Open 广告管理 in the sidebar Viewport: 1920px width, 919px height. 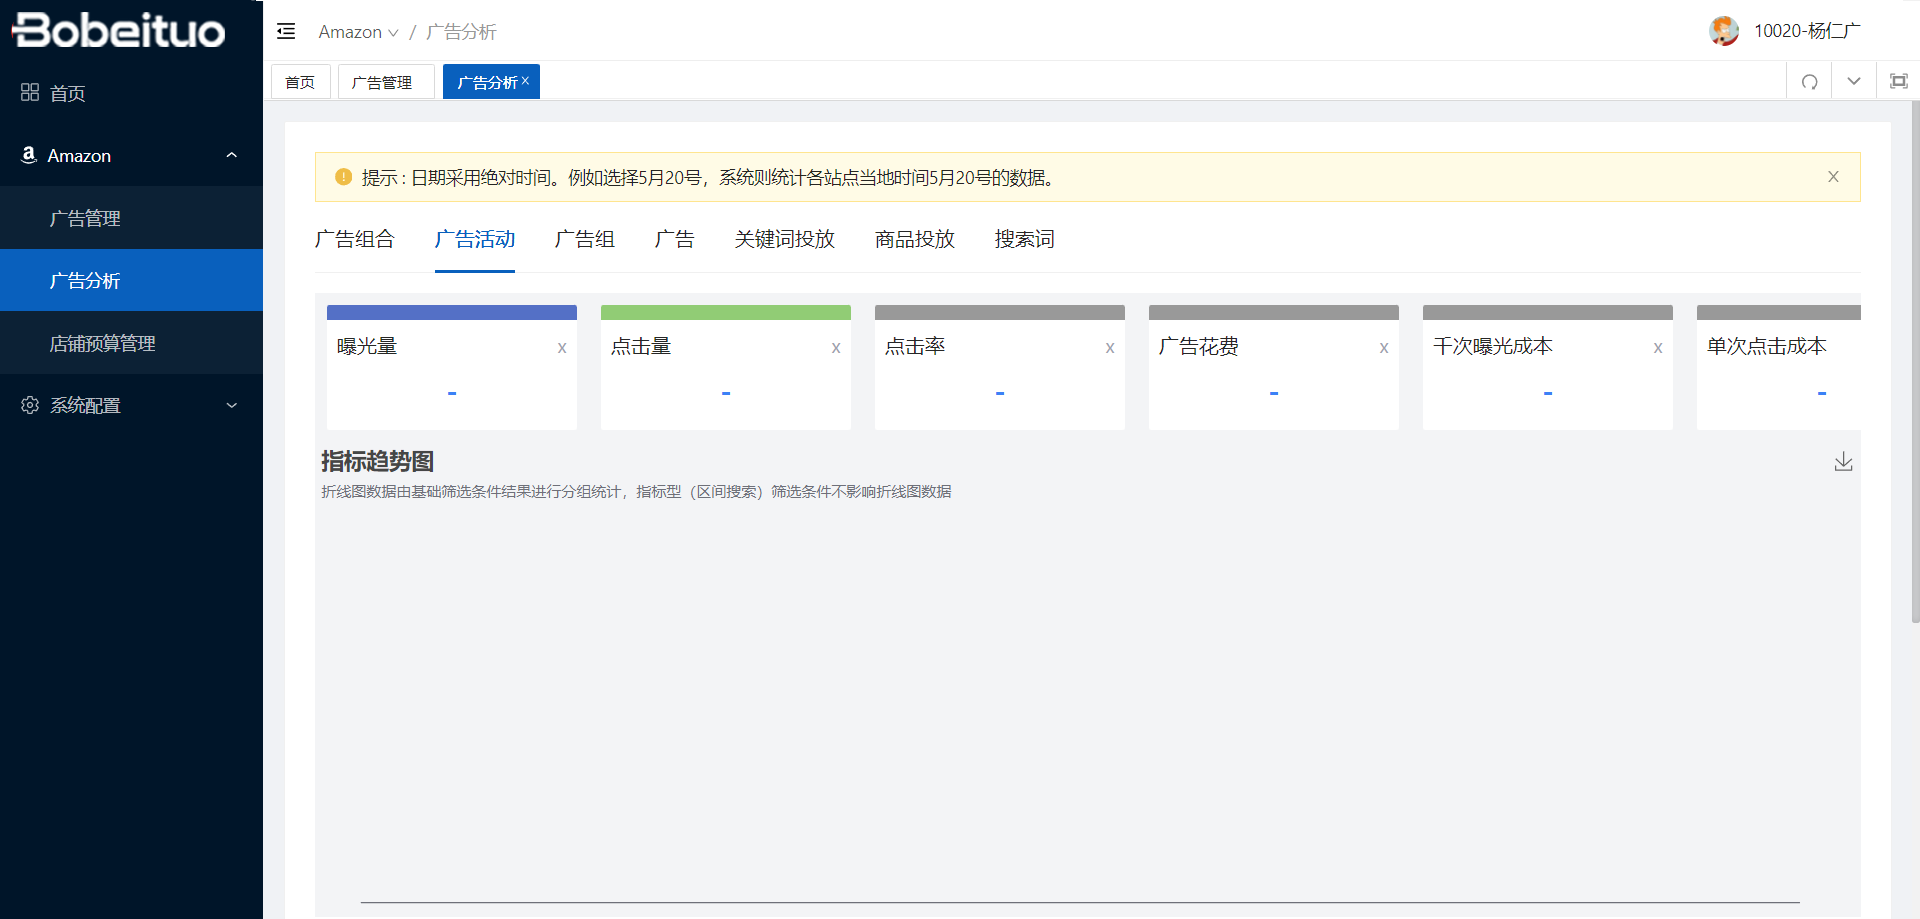(131, 218)
